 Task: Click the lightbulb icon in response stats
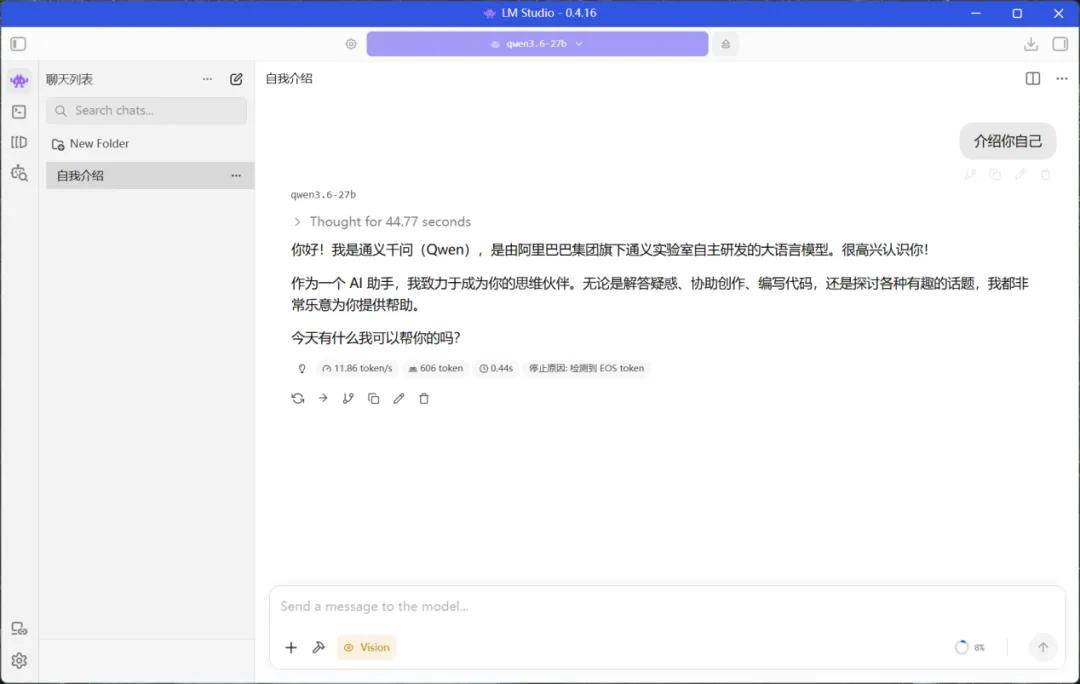pyautogui.click(x=302, y=369)
